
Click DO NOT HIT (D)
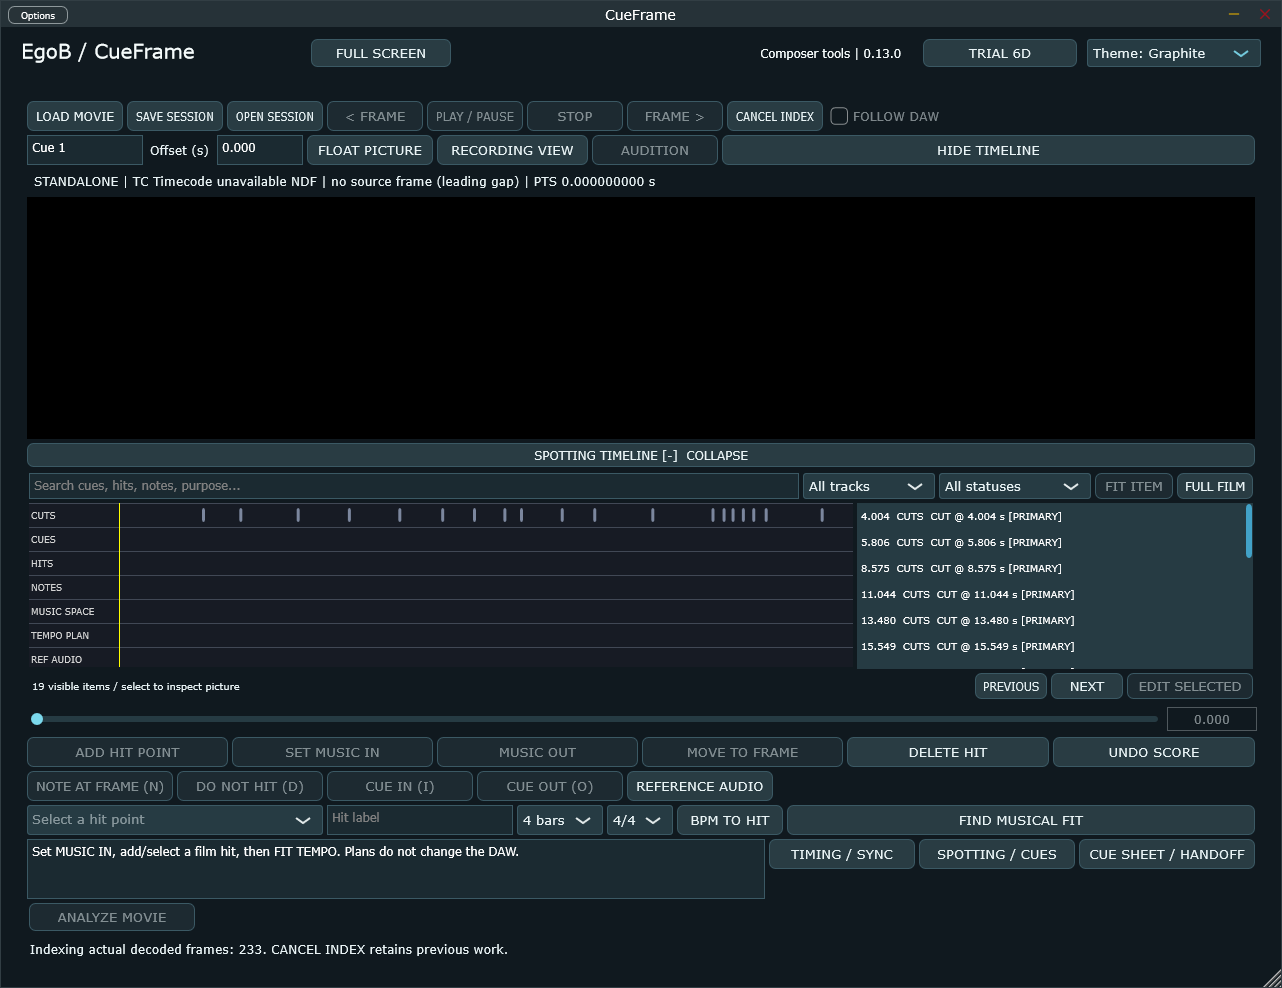(x=250, y=786)
